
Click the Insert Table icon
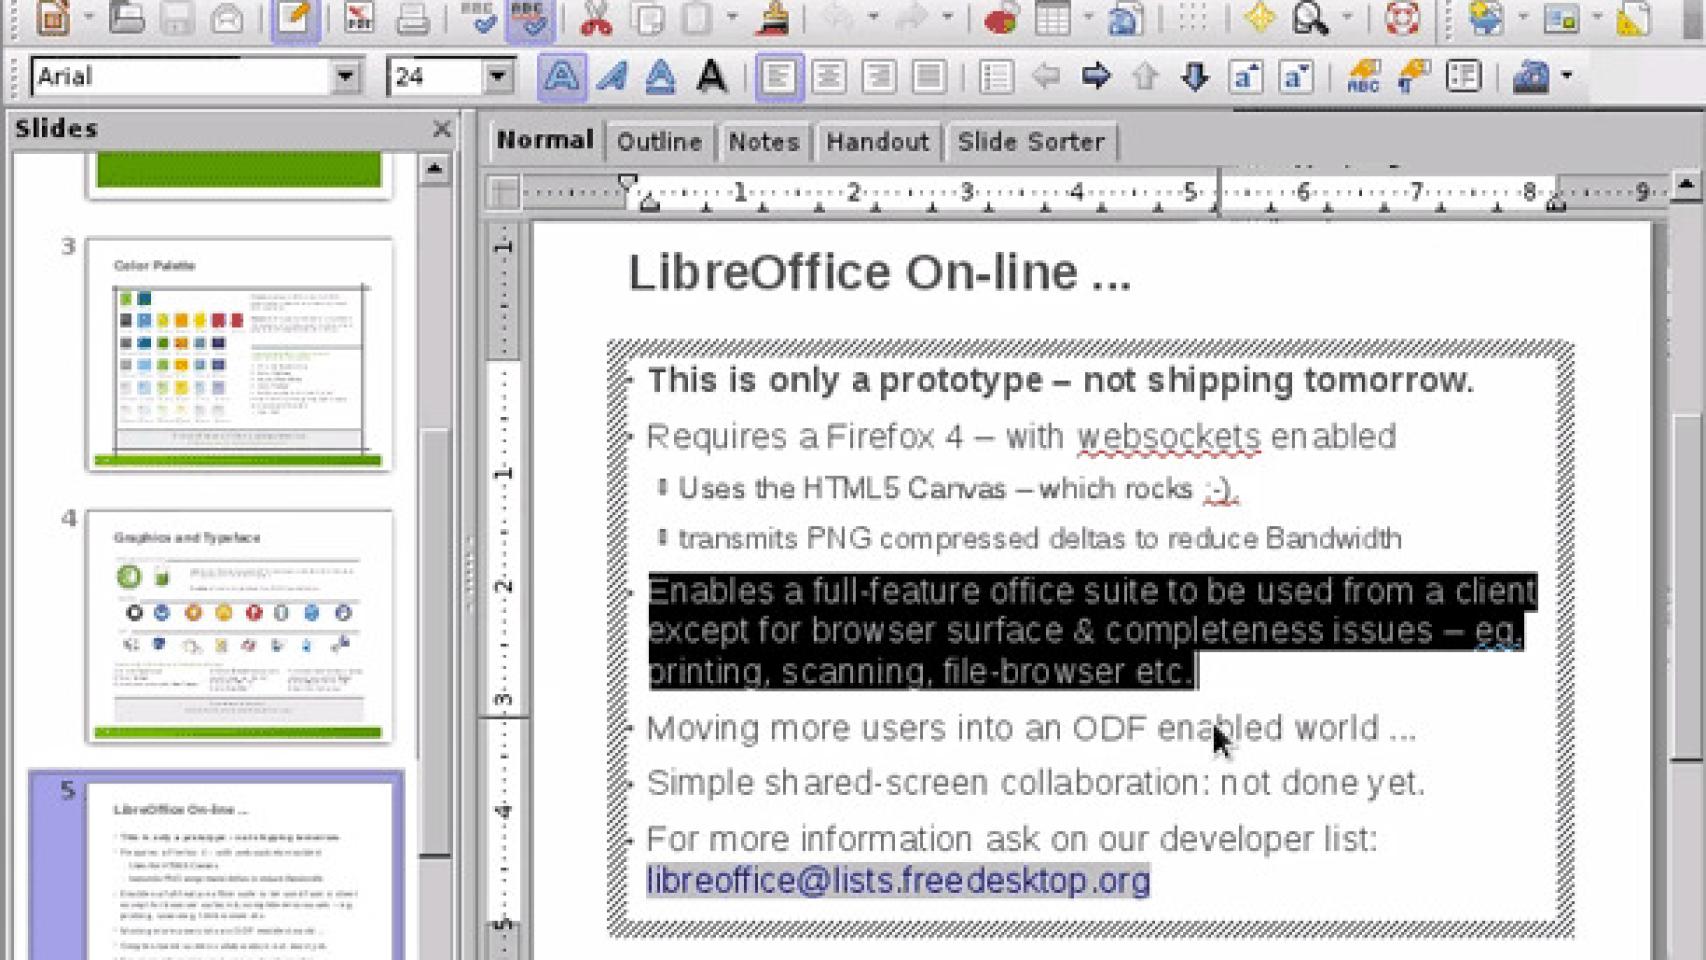click(x=1053, y=18)
